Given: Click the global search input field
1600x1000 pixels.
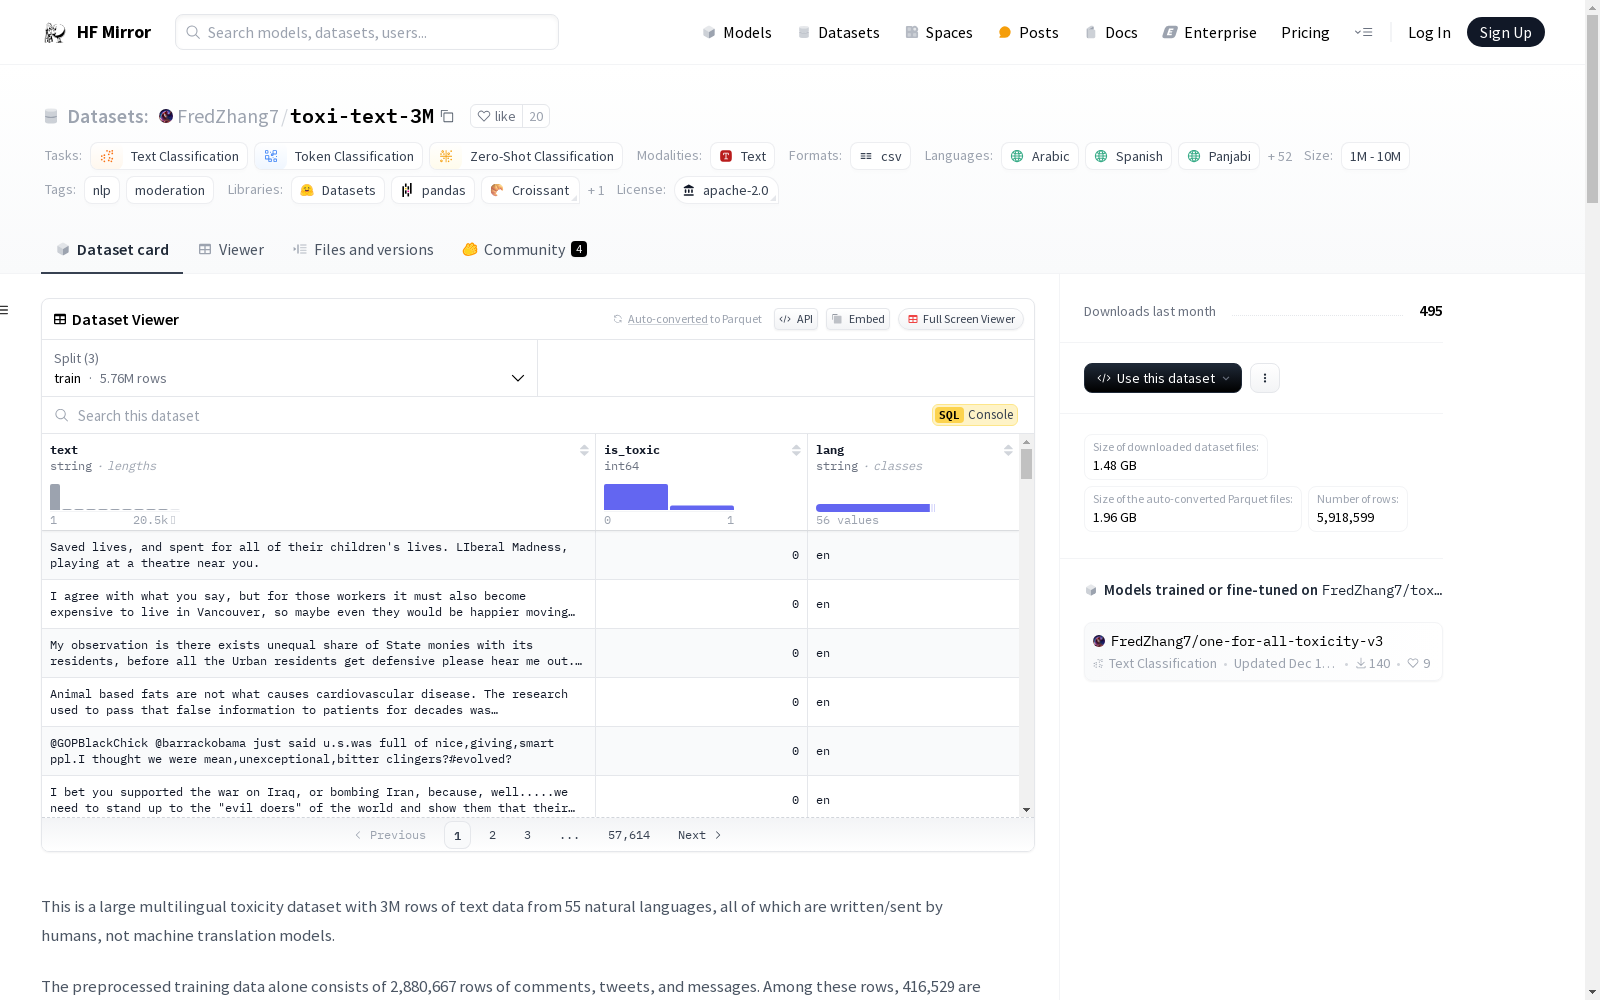Looking at the screenshot, I should tap(367, 32).
